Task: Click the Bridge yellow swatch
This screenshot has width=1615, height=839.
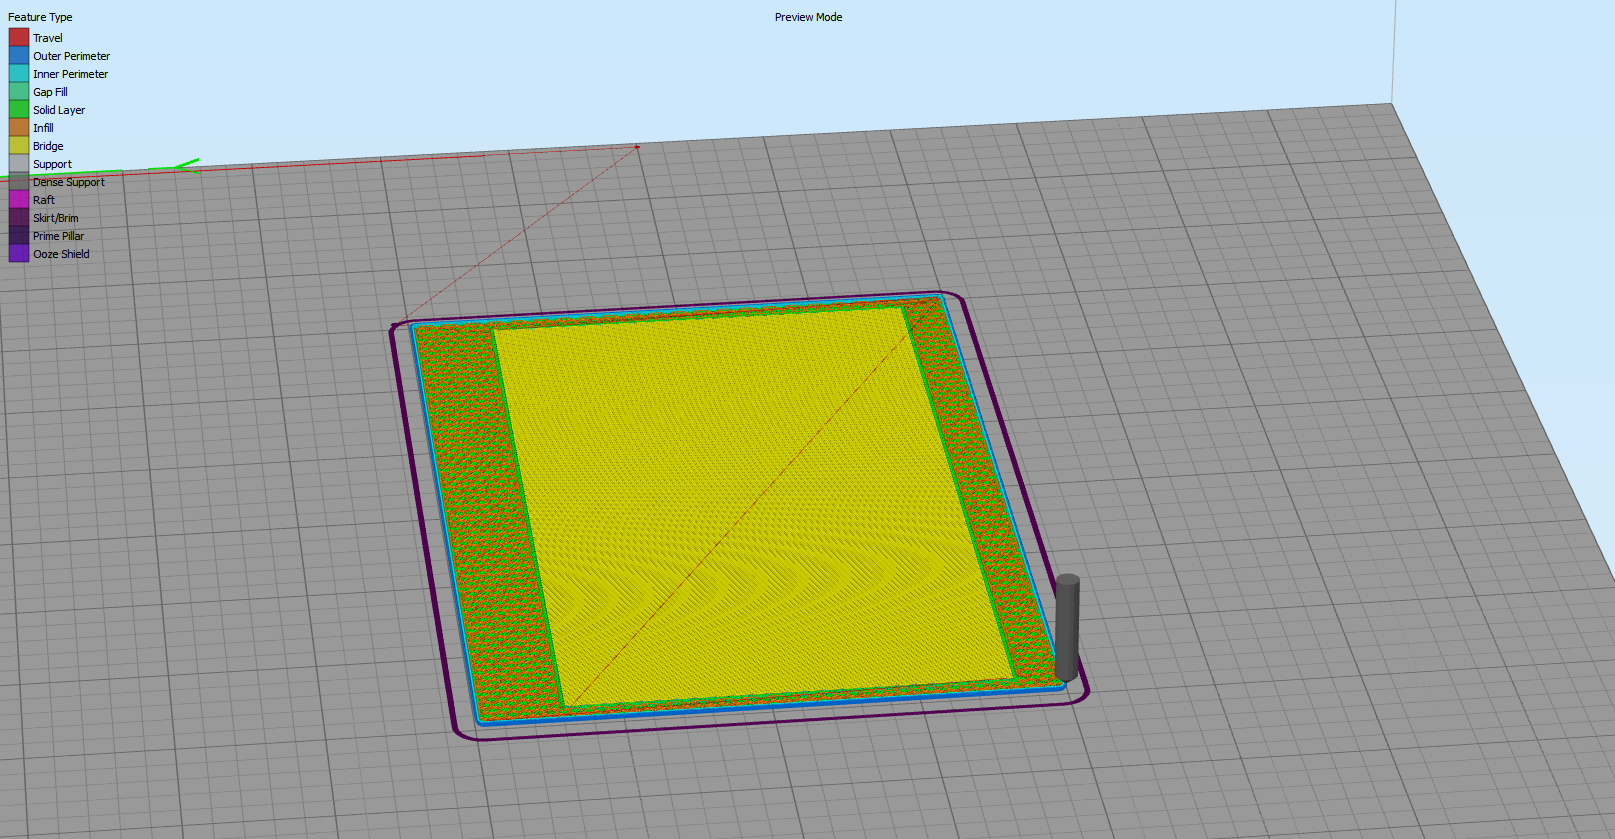Action: [19, 146]
